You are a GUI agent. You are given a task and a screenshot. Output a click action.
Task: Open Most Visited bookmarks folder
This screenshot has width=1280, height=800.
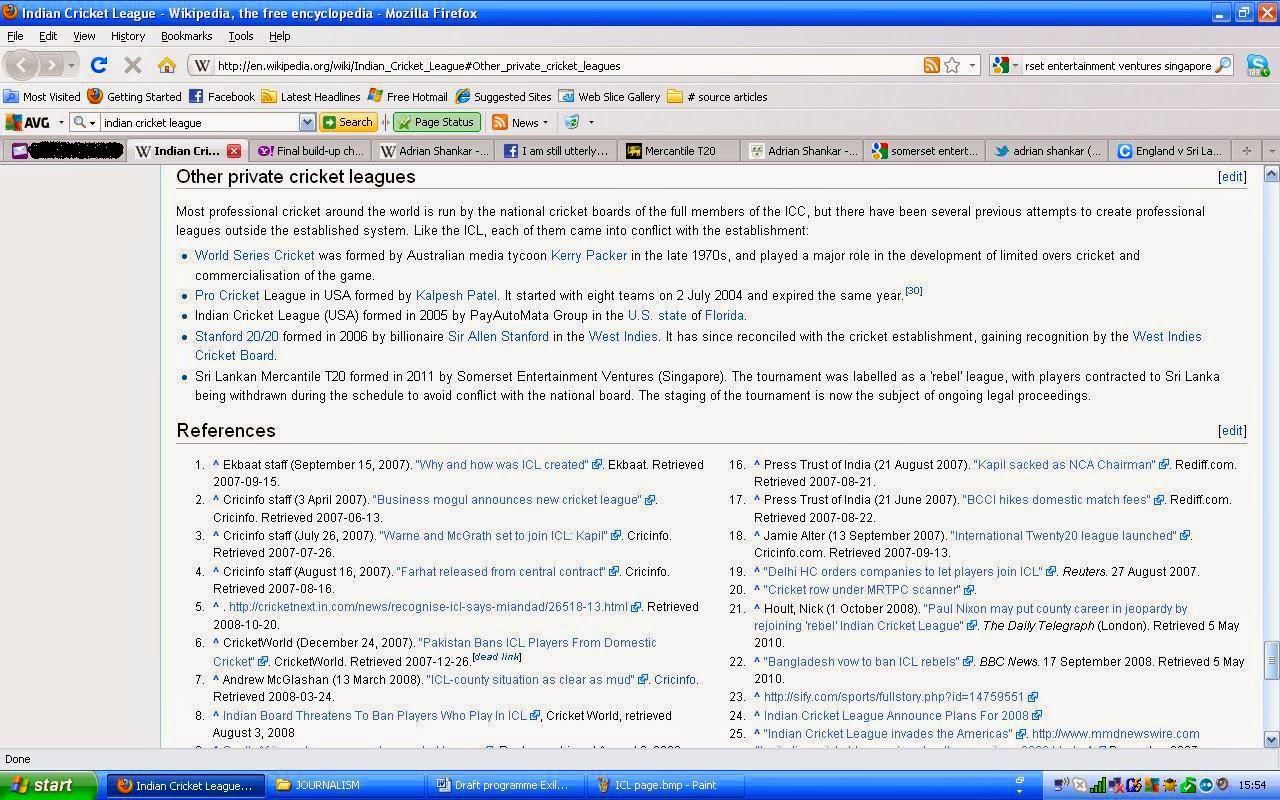coord(42,96)
